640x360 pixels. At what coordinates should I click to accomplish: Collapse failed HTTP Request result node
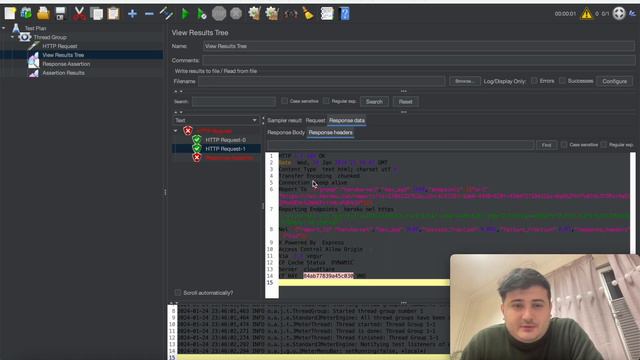[x=176, y=131]
